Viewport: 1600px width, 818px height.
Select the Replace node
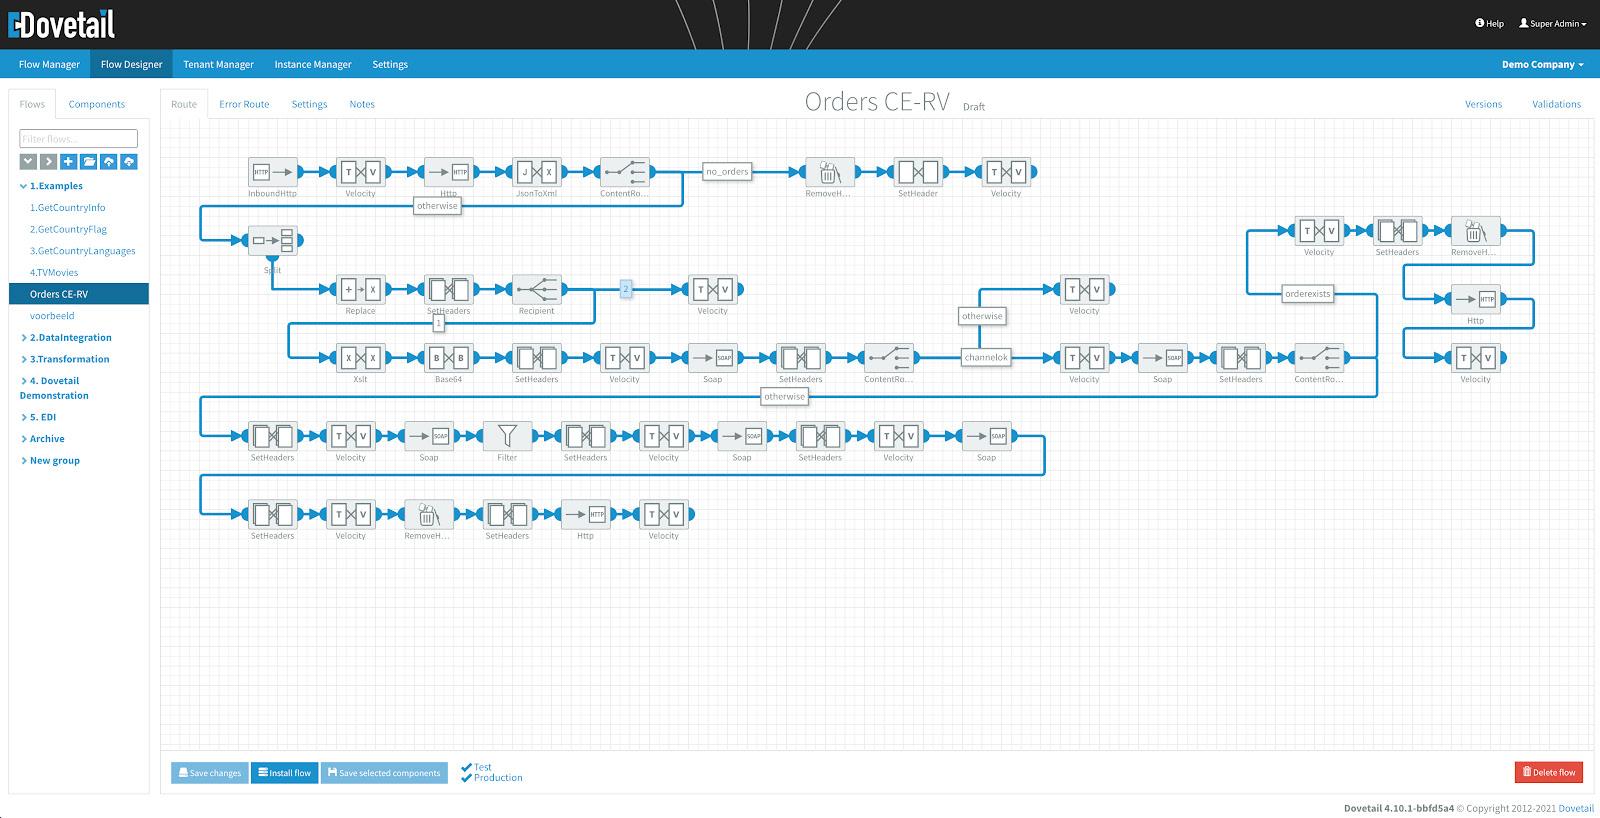coord(360,290)
